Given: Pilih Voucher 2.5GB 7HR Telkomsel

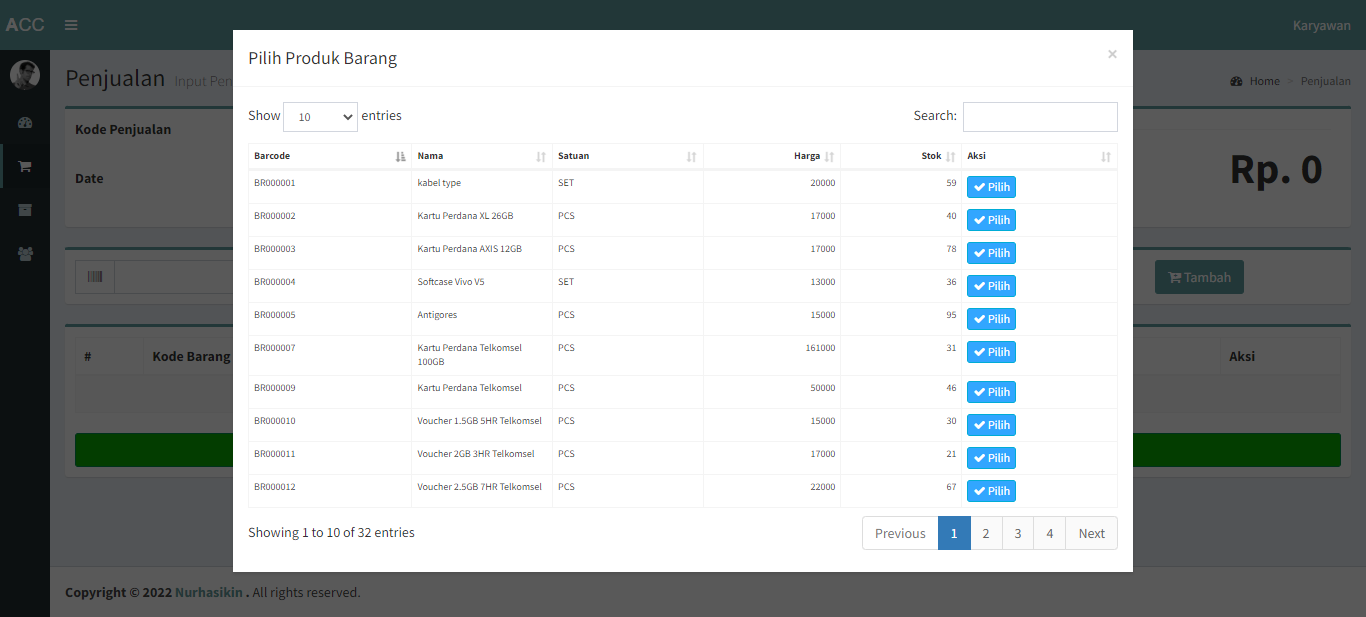Looking at the screenshot, I should [x=991, y=491].
